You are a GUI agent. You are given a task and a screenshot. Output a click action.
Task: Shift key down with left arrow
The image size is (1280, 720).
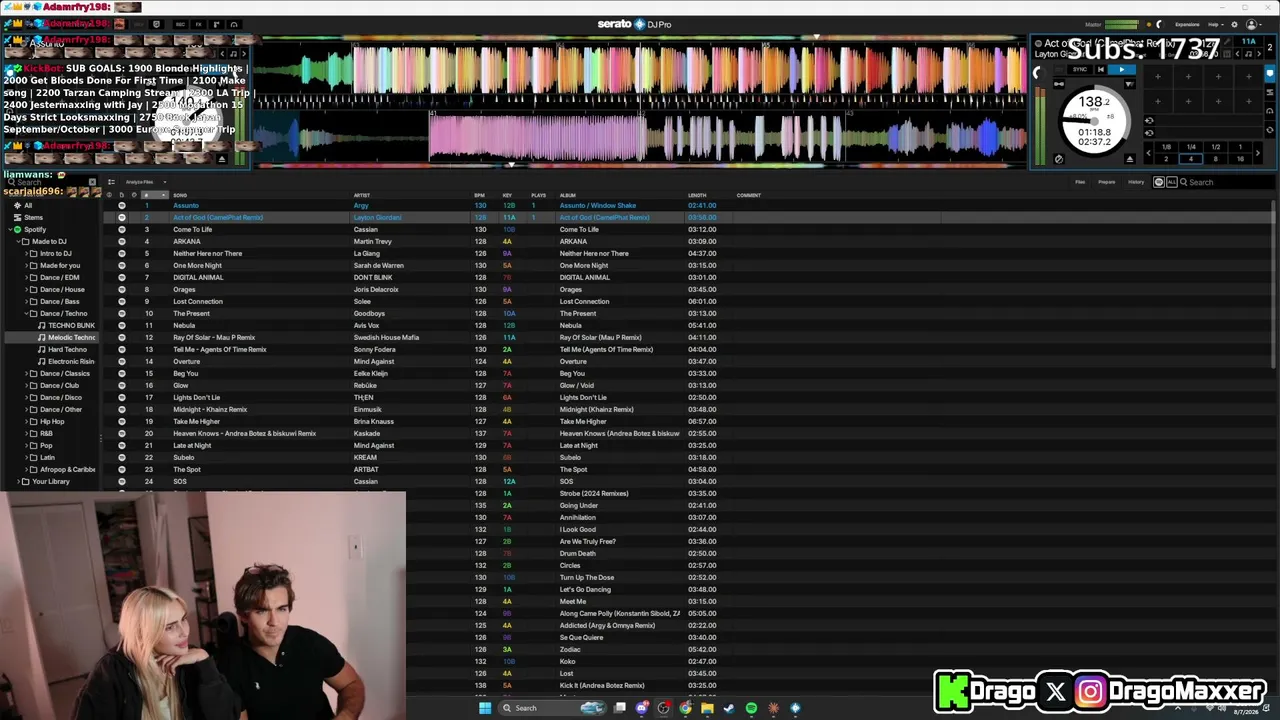[x=1238, y=54]
